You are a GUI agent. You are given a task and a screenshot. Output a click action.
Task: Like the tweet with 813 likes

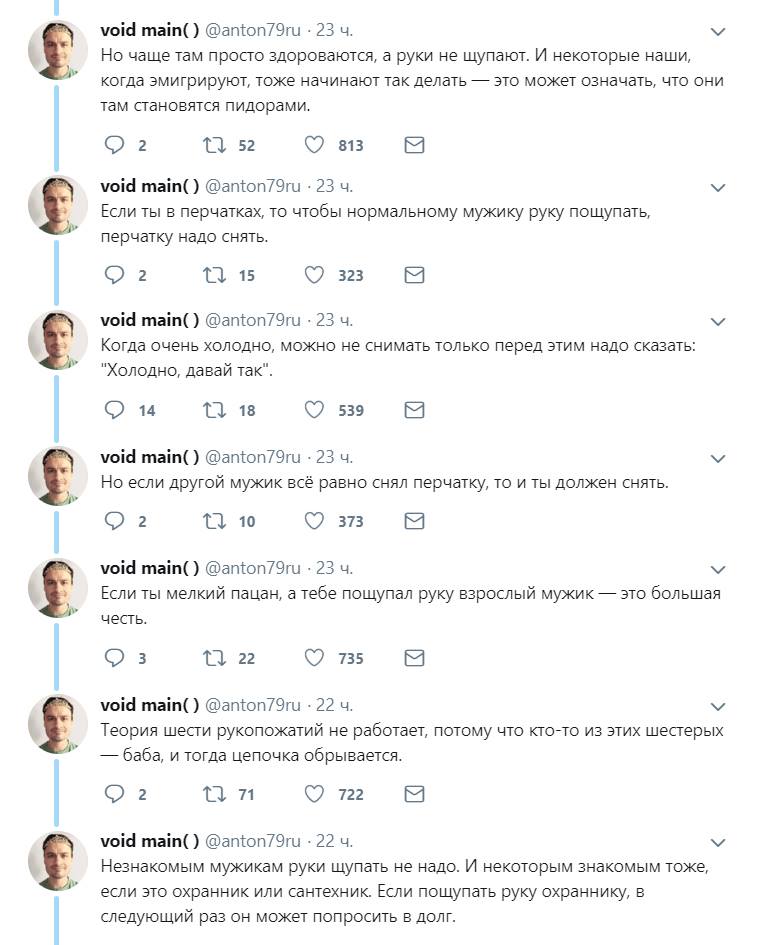[314, 145]
